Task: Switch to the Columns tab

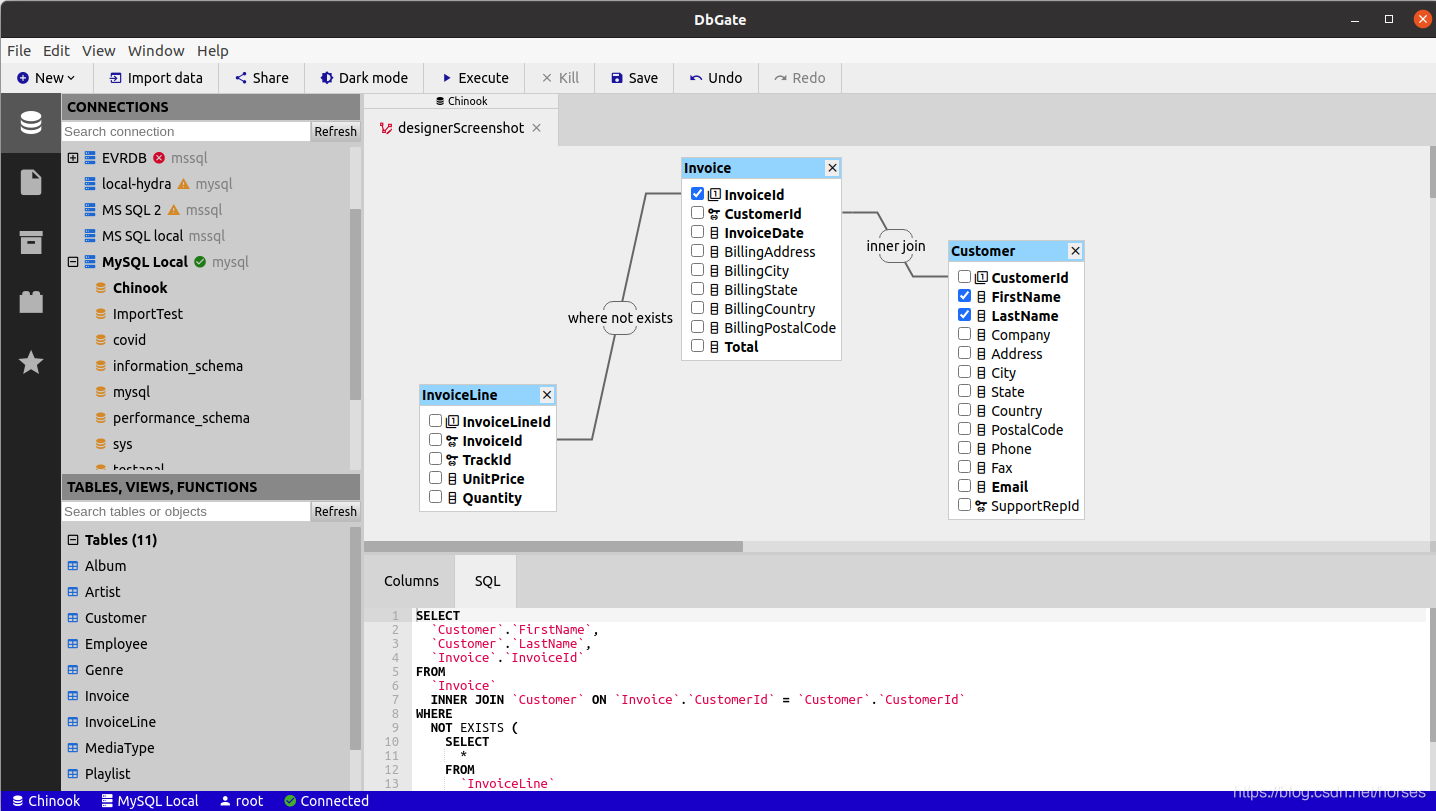Action: tap(412, 581)
